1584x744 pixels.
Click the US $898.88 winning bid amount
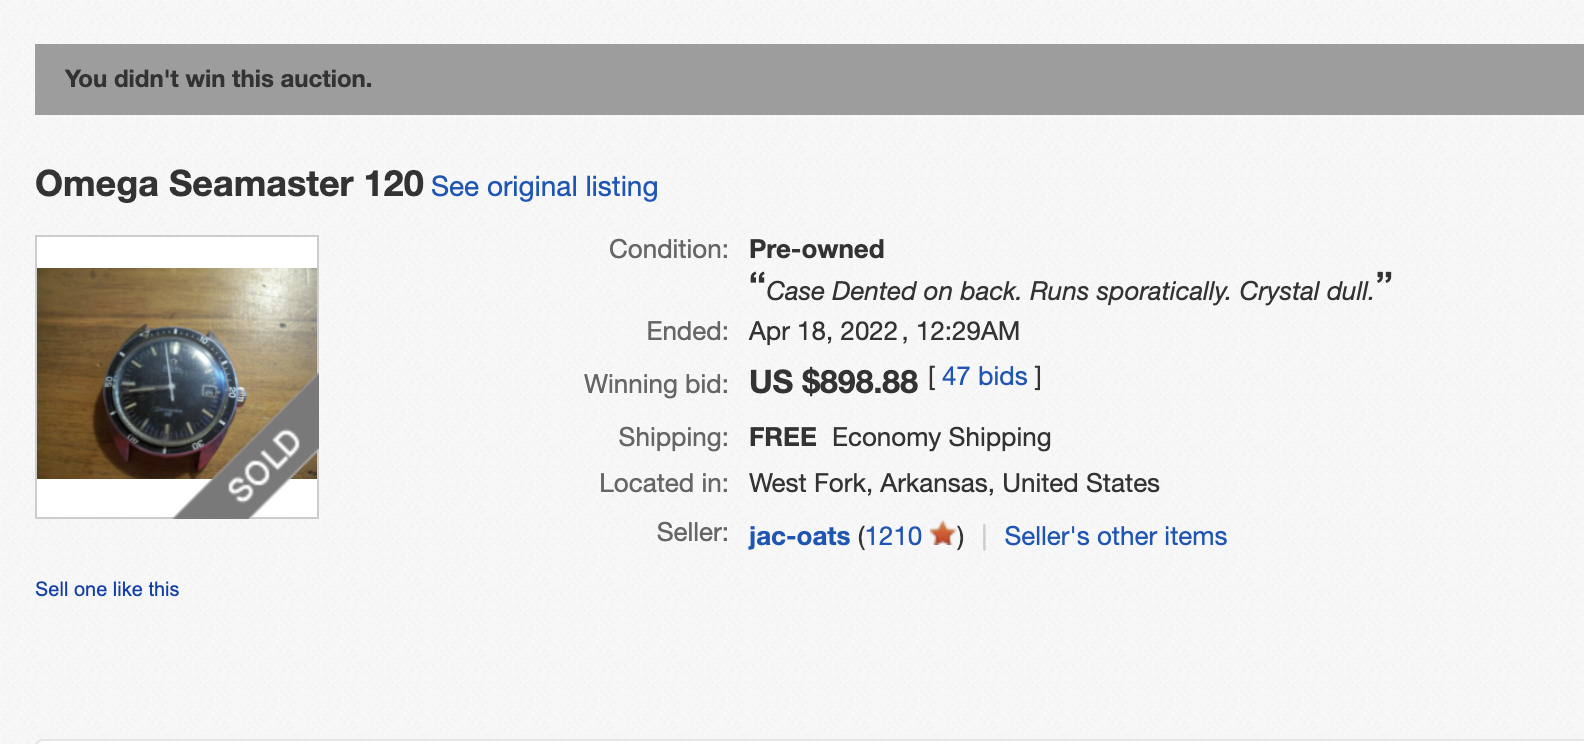[x=833, y=382]
